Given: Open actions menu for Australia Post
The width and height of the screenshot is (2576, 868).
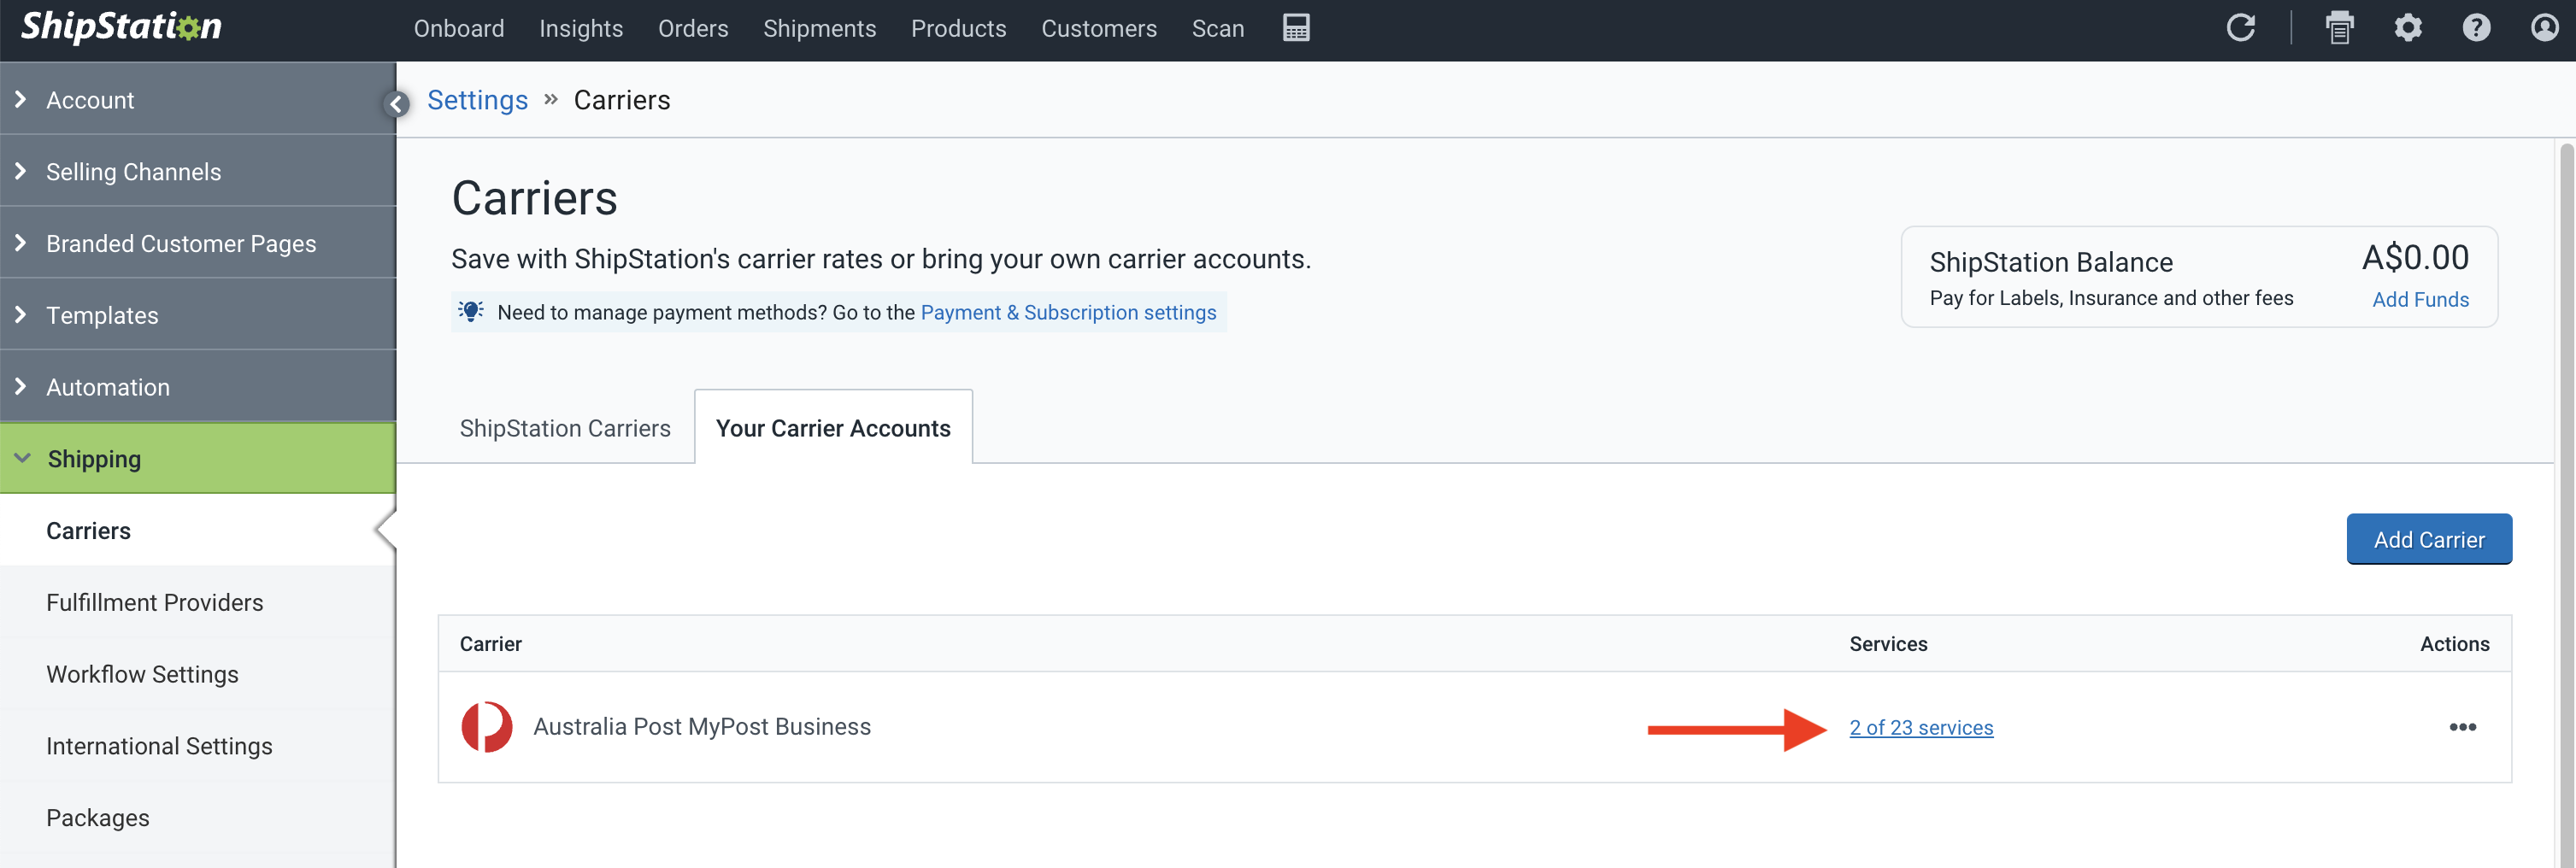Looking at the screenshot, I should [x=2462, y=727].
